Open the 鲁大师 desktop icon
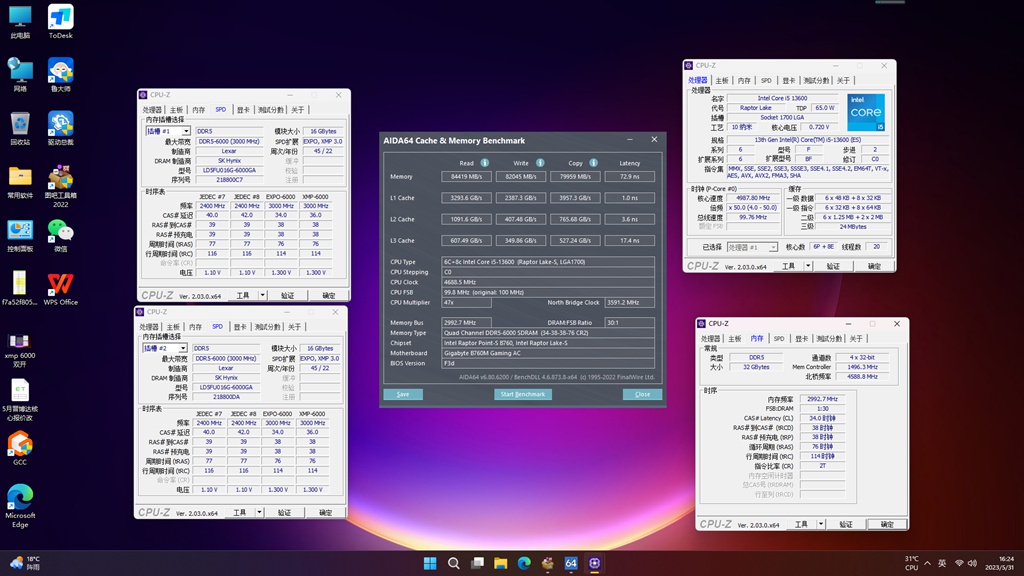 click(62, 70)
